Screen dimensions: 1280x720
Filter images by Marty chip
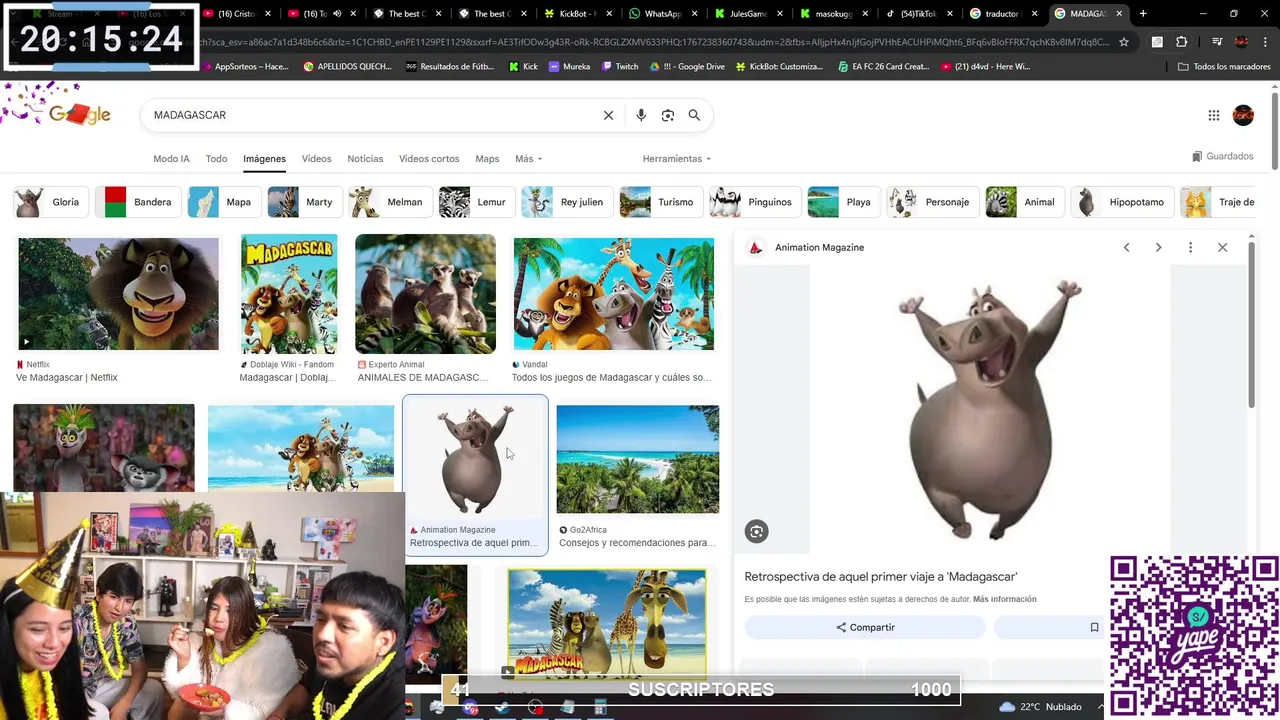point(304,202)
